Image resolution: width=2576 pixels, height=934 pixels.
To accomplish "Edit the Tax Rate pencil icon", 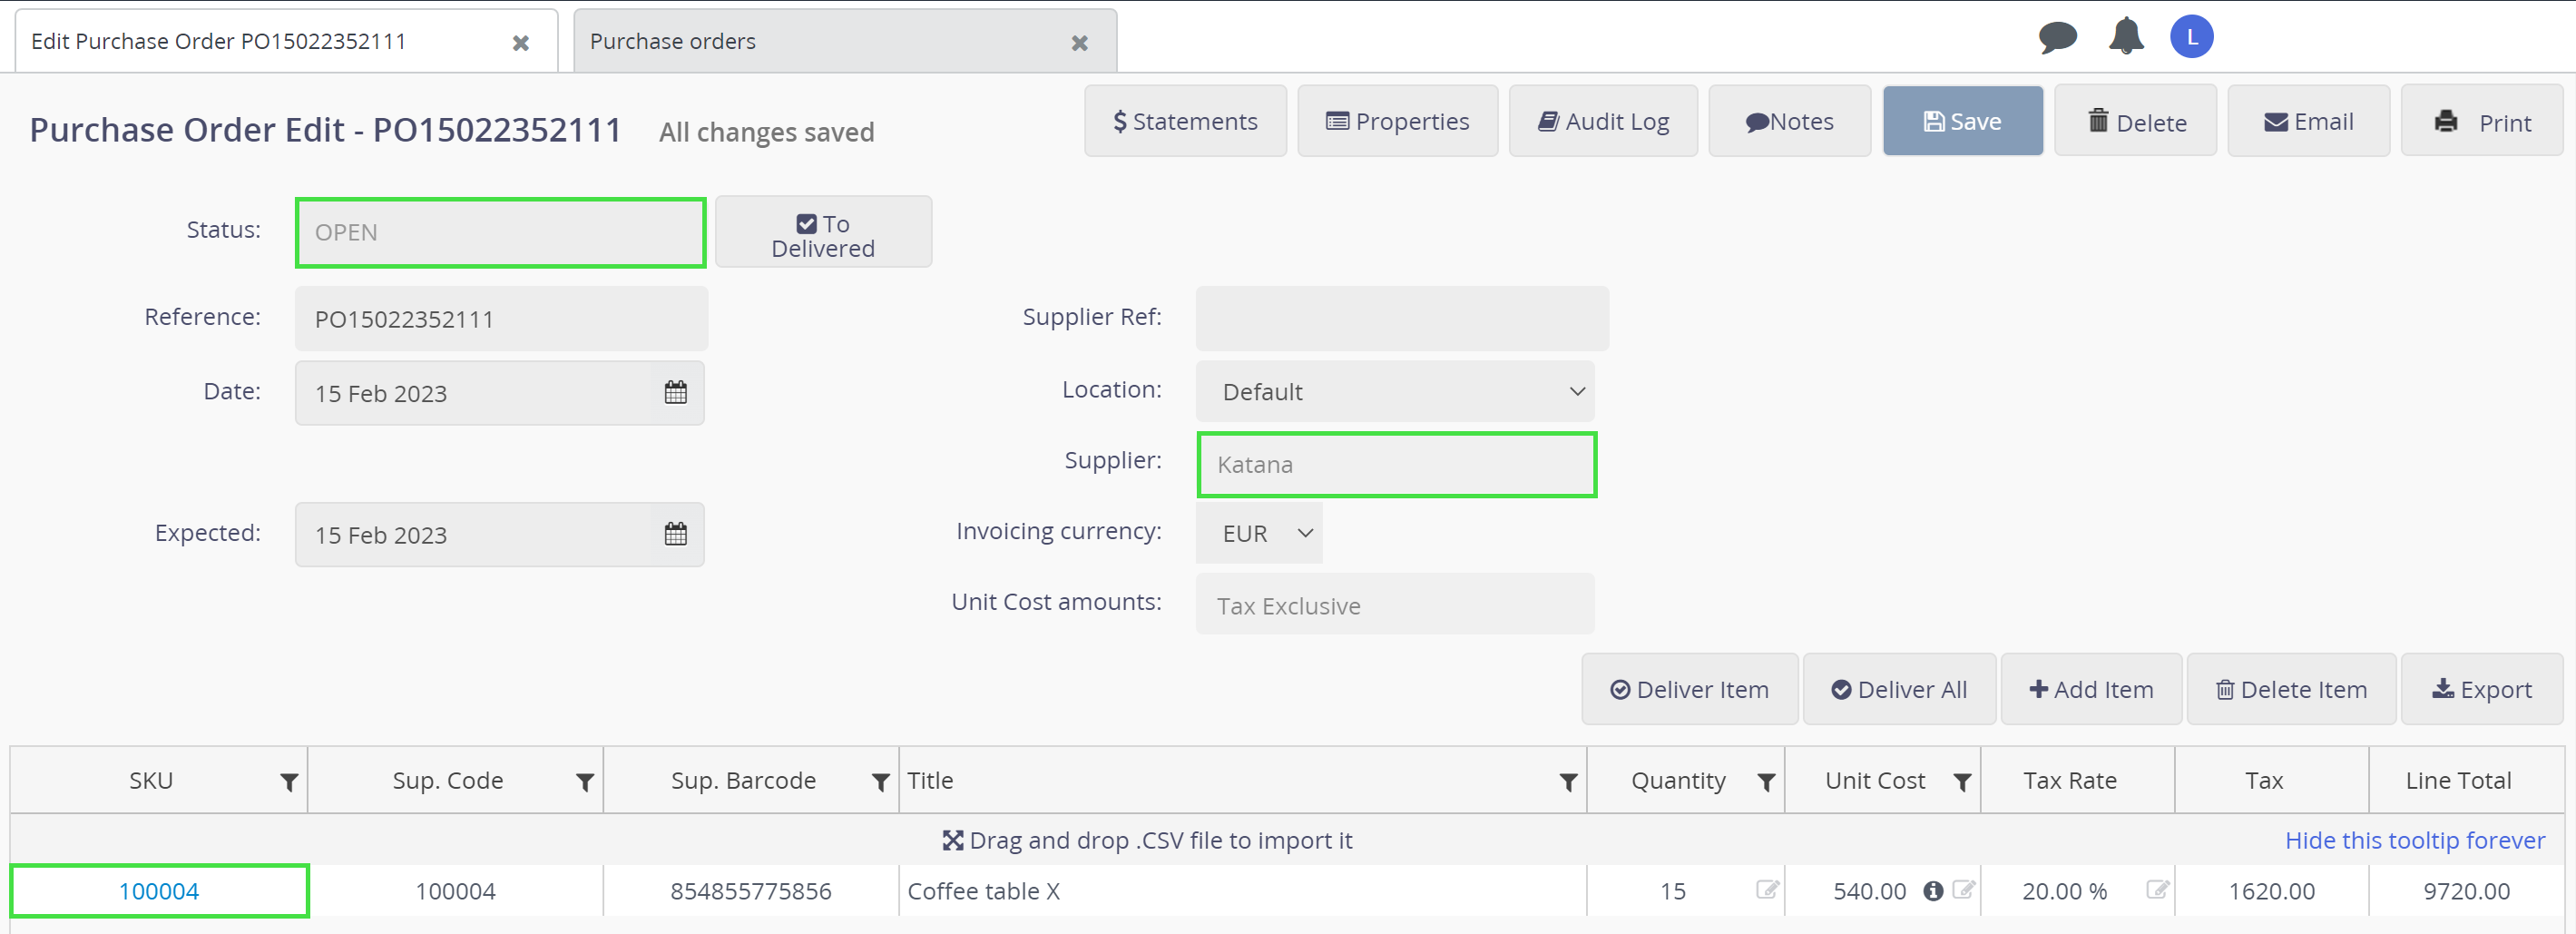I will pyautogui.click(x=2156, y=890).
